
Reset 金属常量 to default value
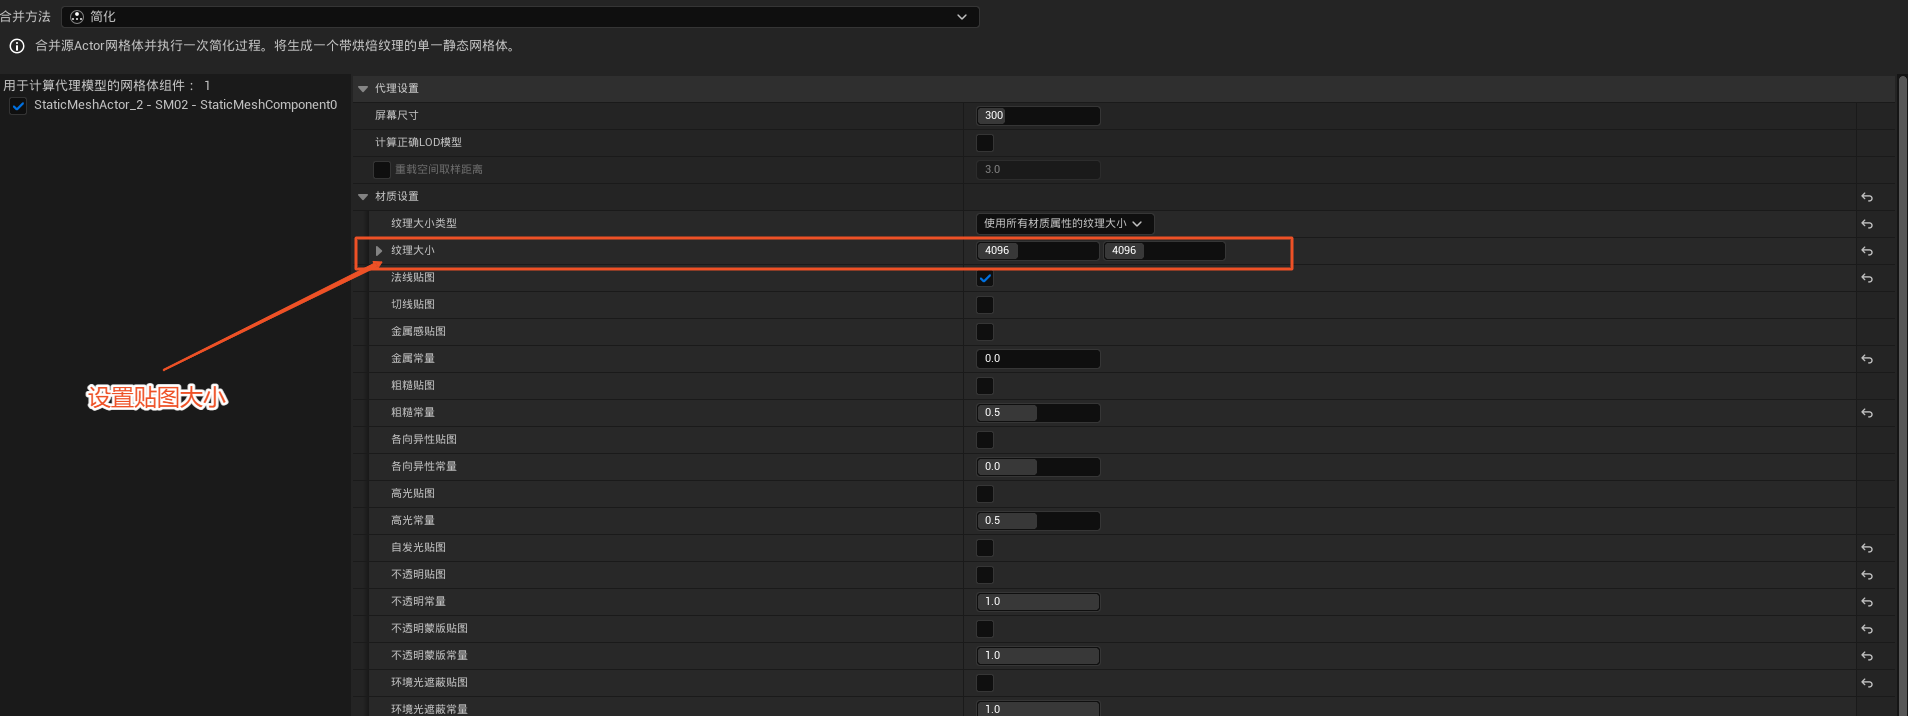pyautogui.click(x=1867, y=359)
